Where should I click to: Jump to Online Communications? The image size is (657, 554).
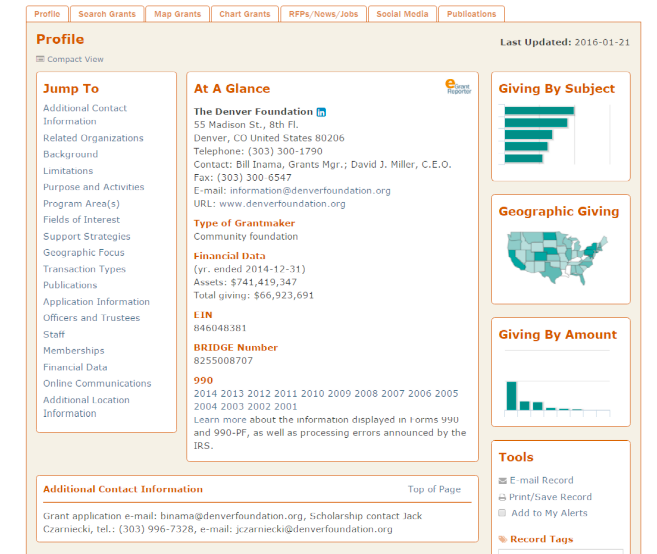tap(97, 383)
